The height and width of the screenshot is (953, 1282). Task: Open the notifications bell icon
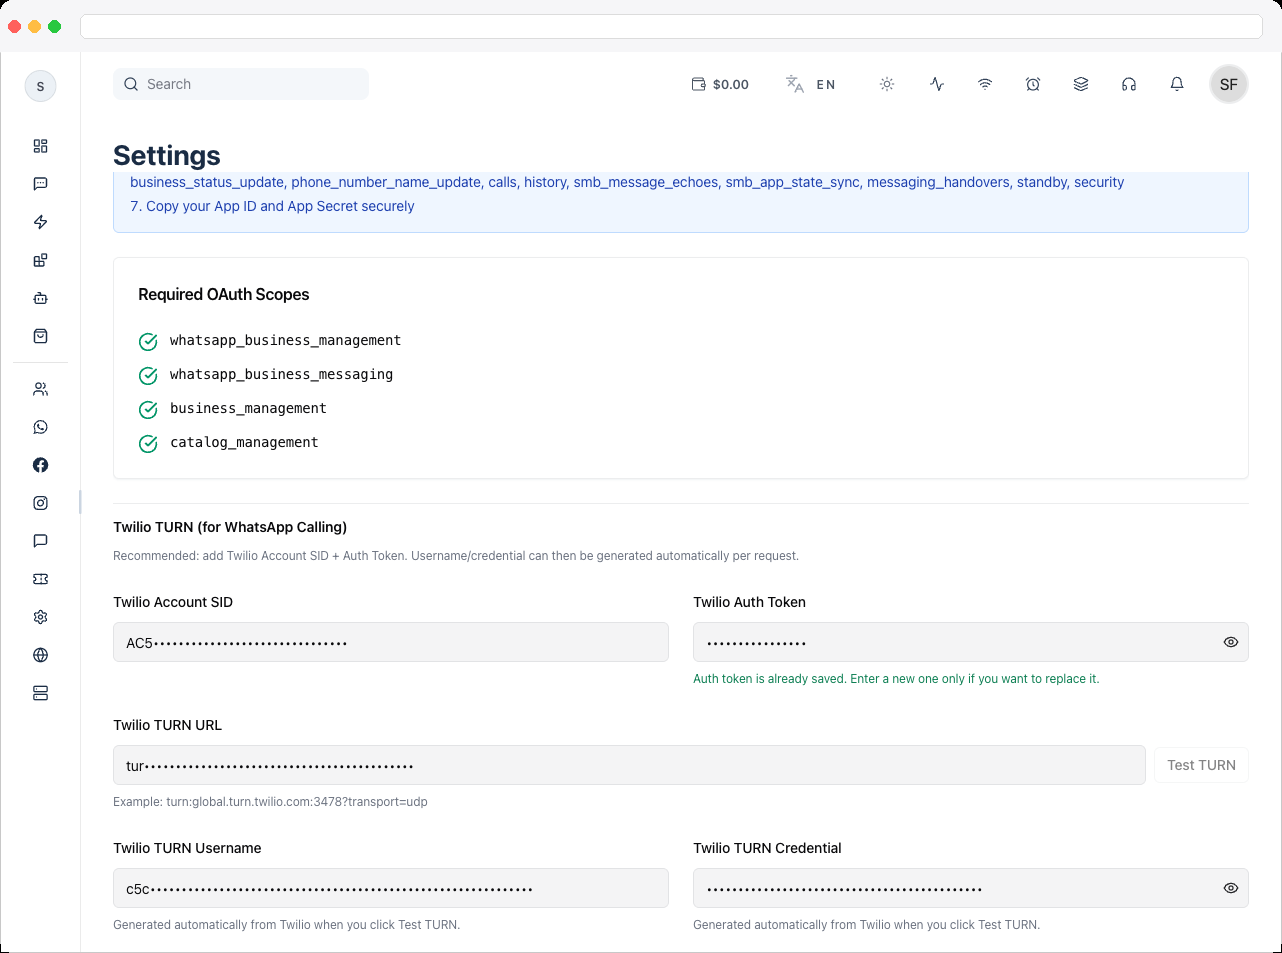coord(1177,84)
